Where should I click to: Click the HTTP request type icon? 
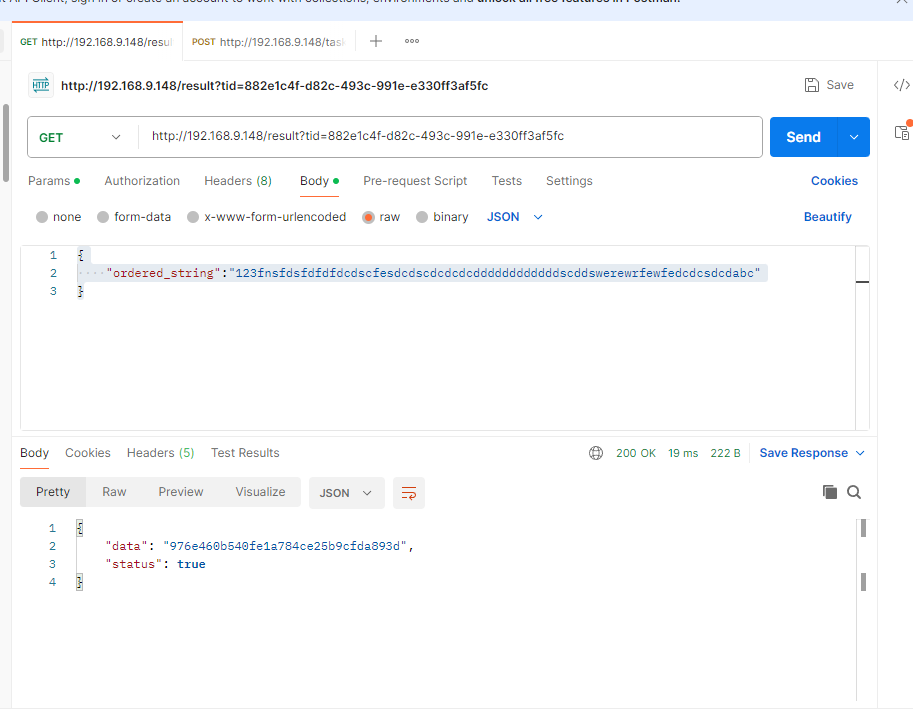(41, 85)
